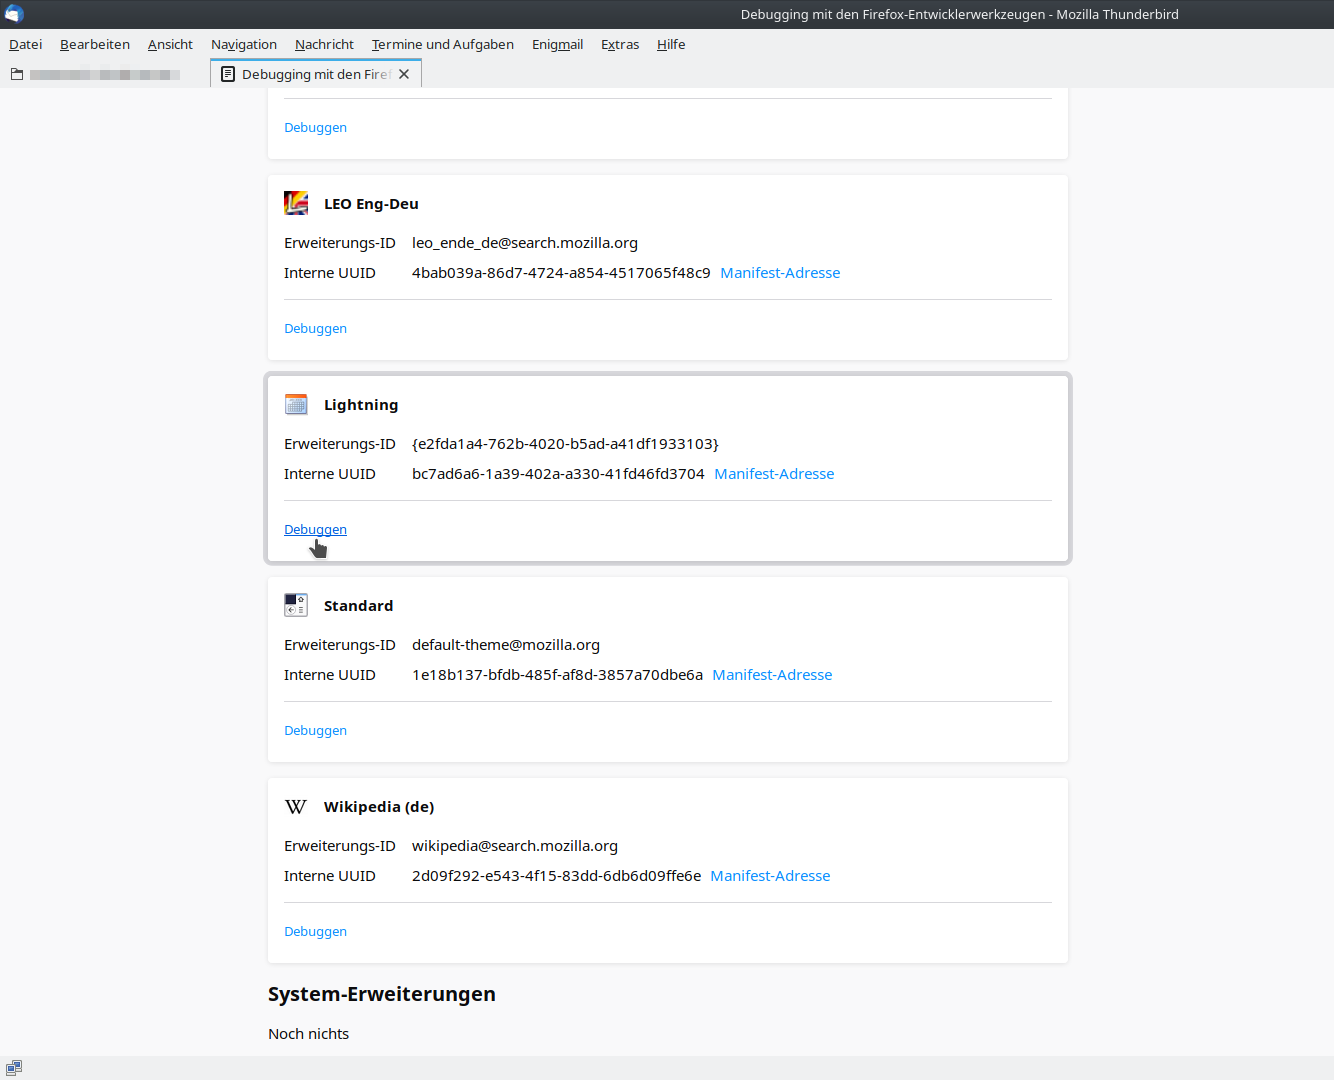
Task: Open the Datei menu
Action: pyautogui.click(x=26, y=44)
